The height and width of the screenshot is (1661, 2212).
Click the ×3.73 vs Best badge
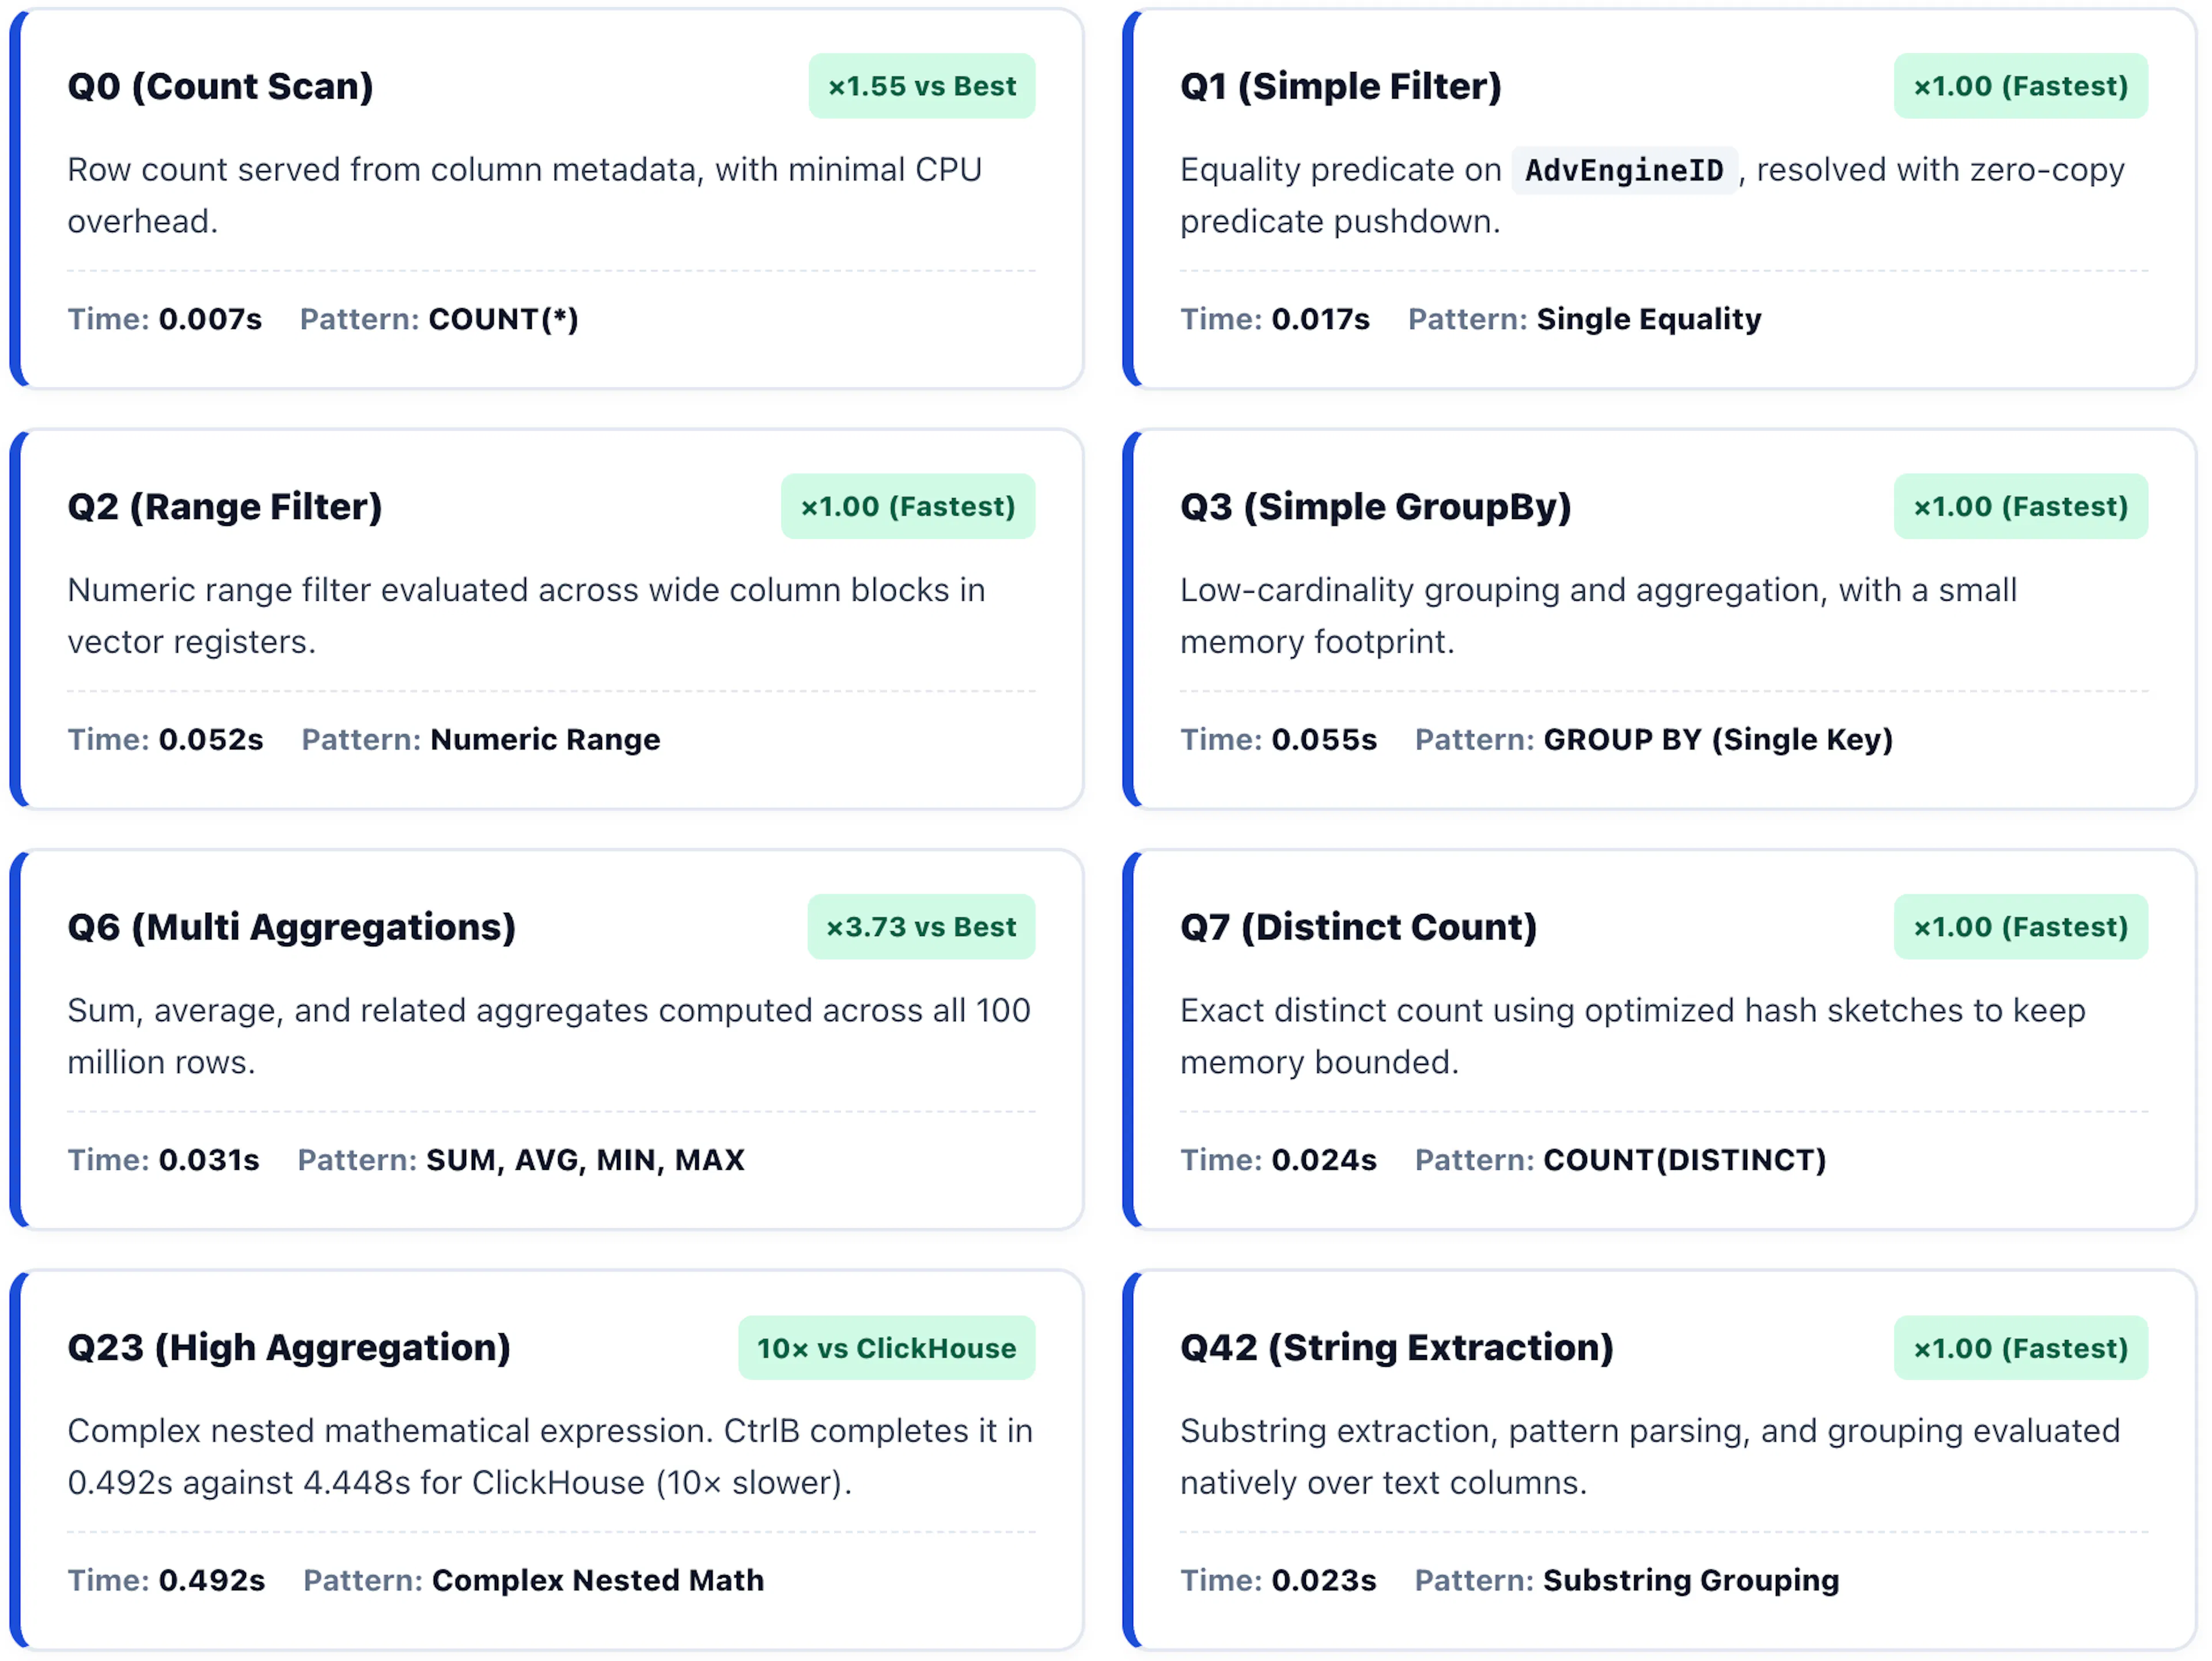[921, 927]
